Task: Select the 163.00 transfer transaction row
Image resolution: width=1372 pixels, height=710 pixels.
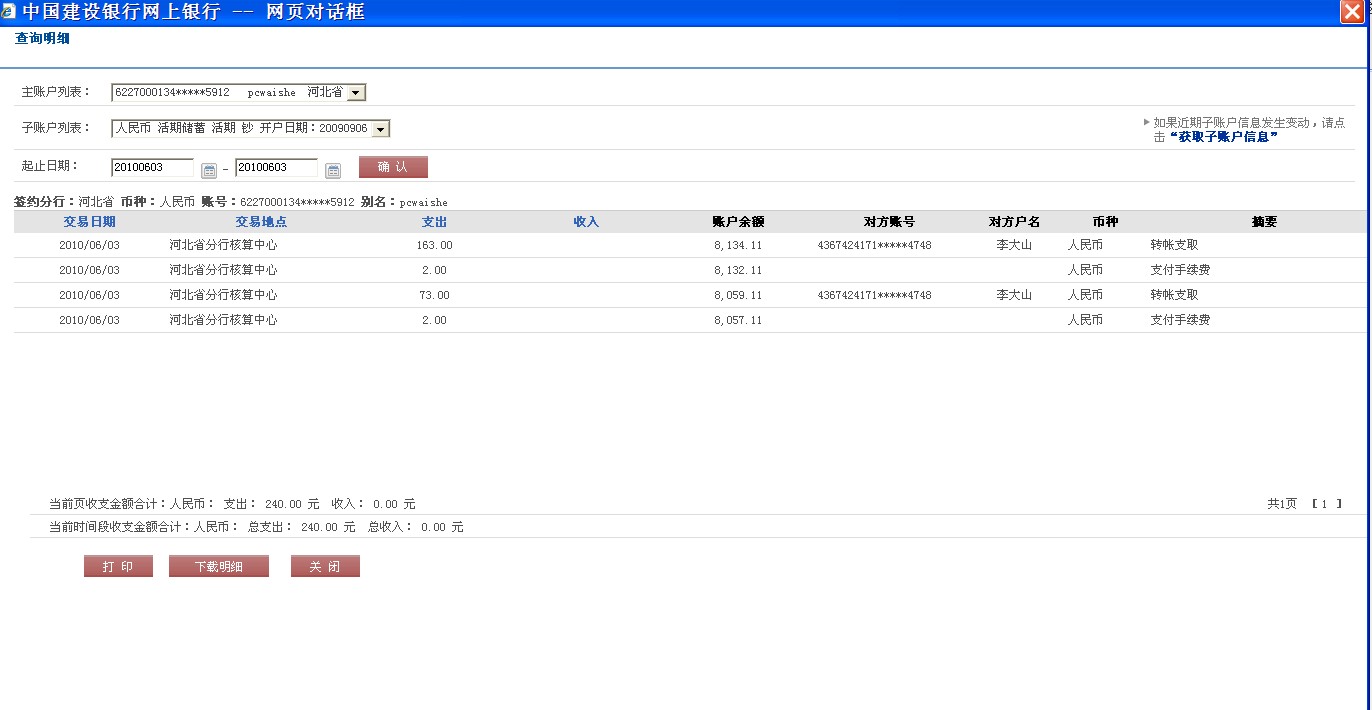Action: coord(434,245)
